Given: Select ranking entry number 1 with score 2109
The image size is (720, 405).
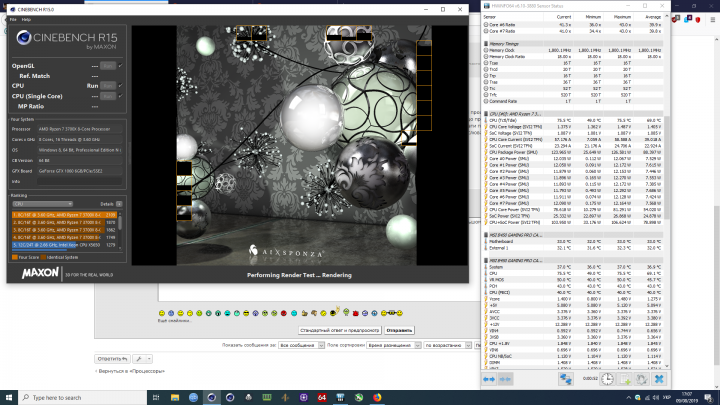Looking at the screenshot, I should (64, 214).
